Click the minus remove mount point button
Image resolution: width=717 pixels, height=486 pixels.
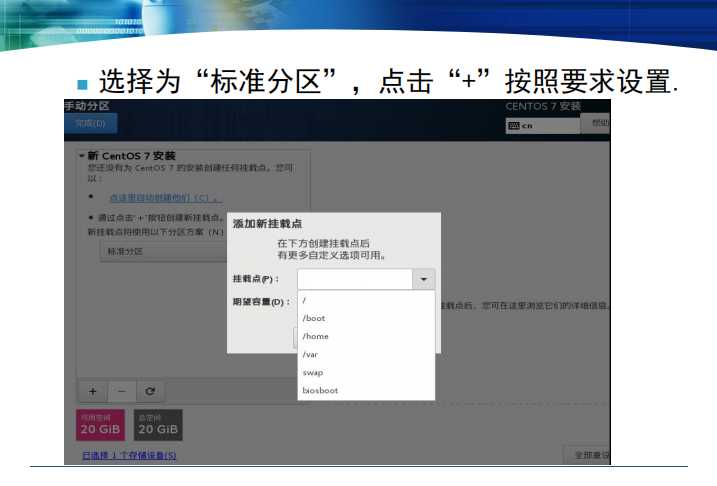(122, 391)
